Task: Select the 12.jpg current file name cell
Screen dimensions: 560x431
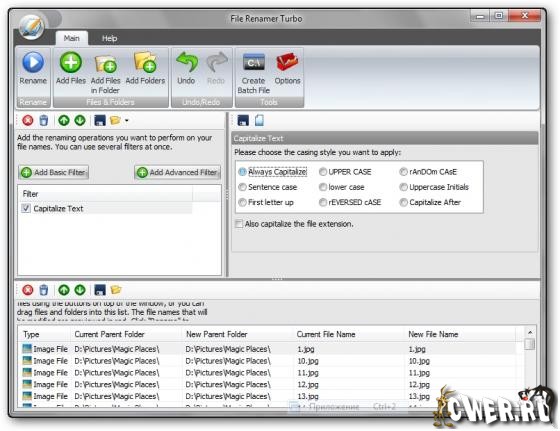Action: [x=308, y=385]
